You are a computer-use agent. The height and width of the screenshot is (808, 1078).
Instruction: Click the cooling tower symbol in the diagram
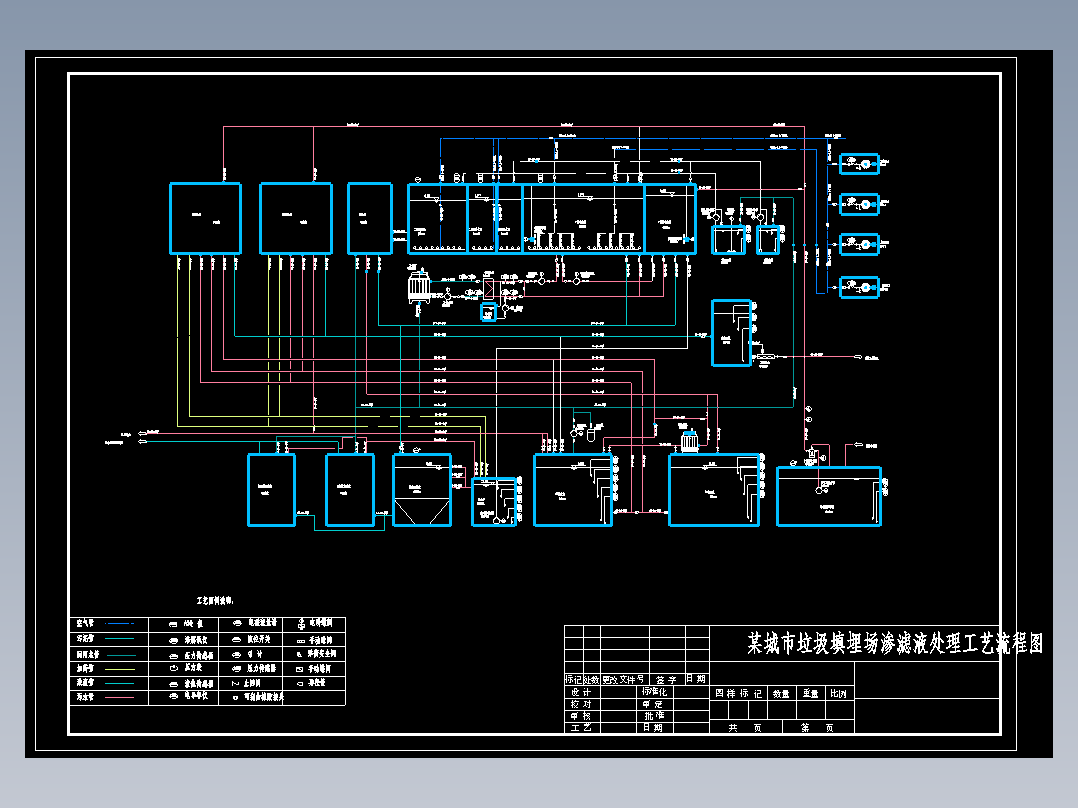coord(419,285)
